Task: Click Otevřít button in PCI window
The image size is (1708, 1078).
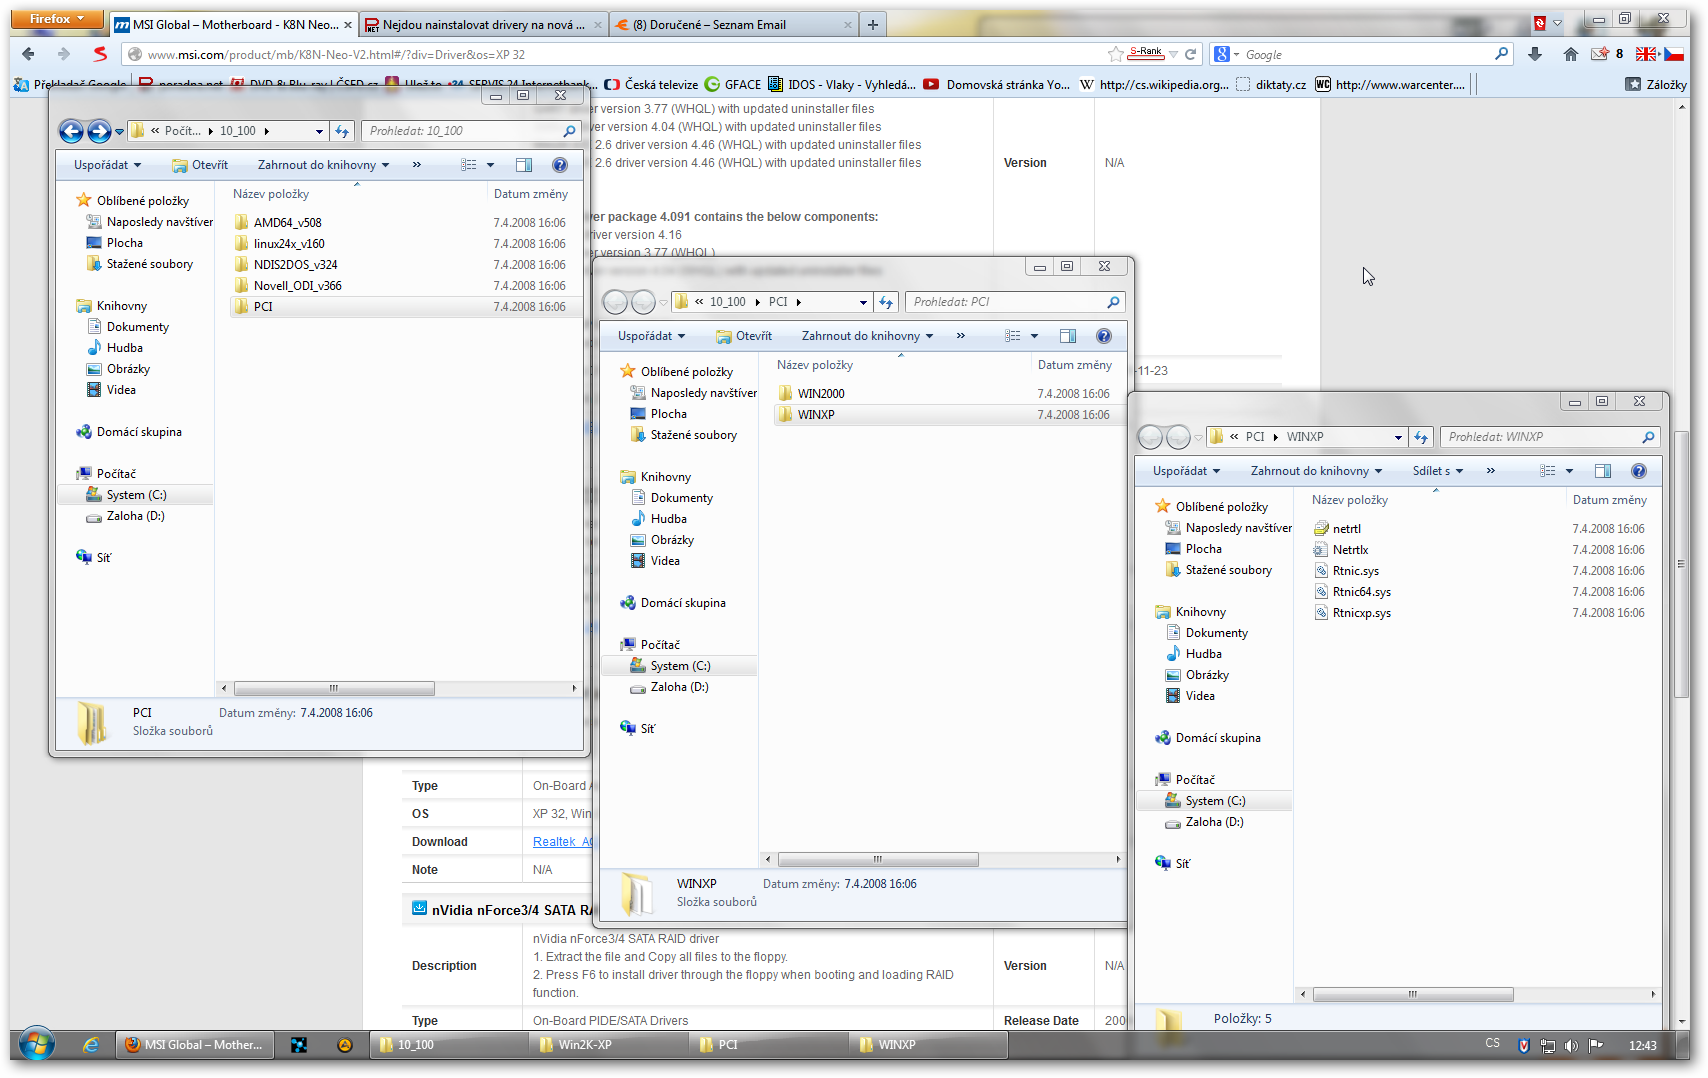Action: pos(744,336)
